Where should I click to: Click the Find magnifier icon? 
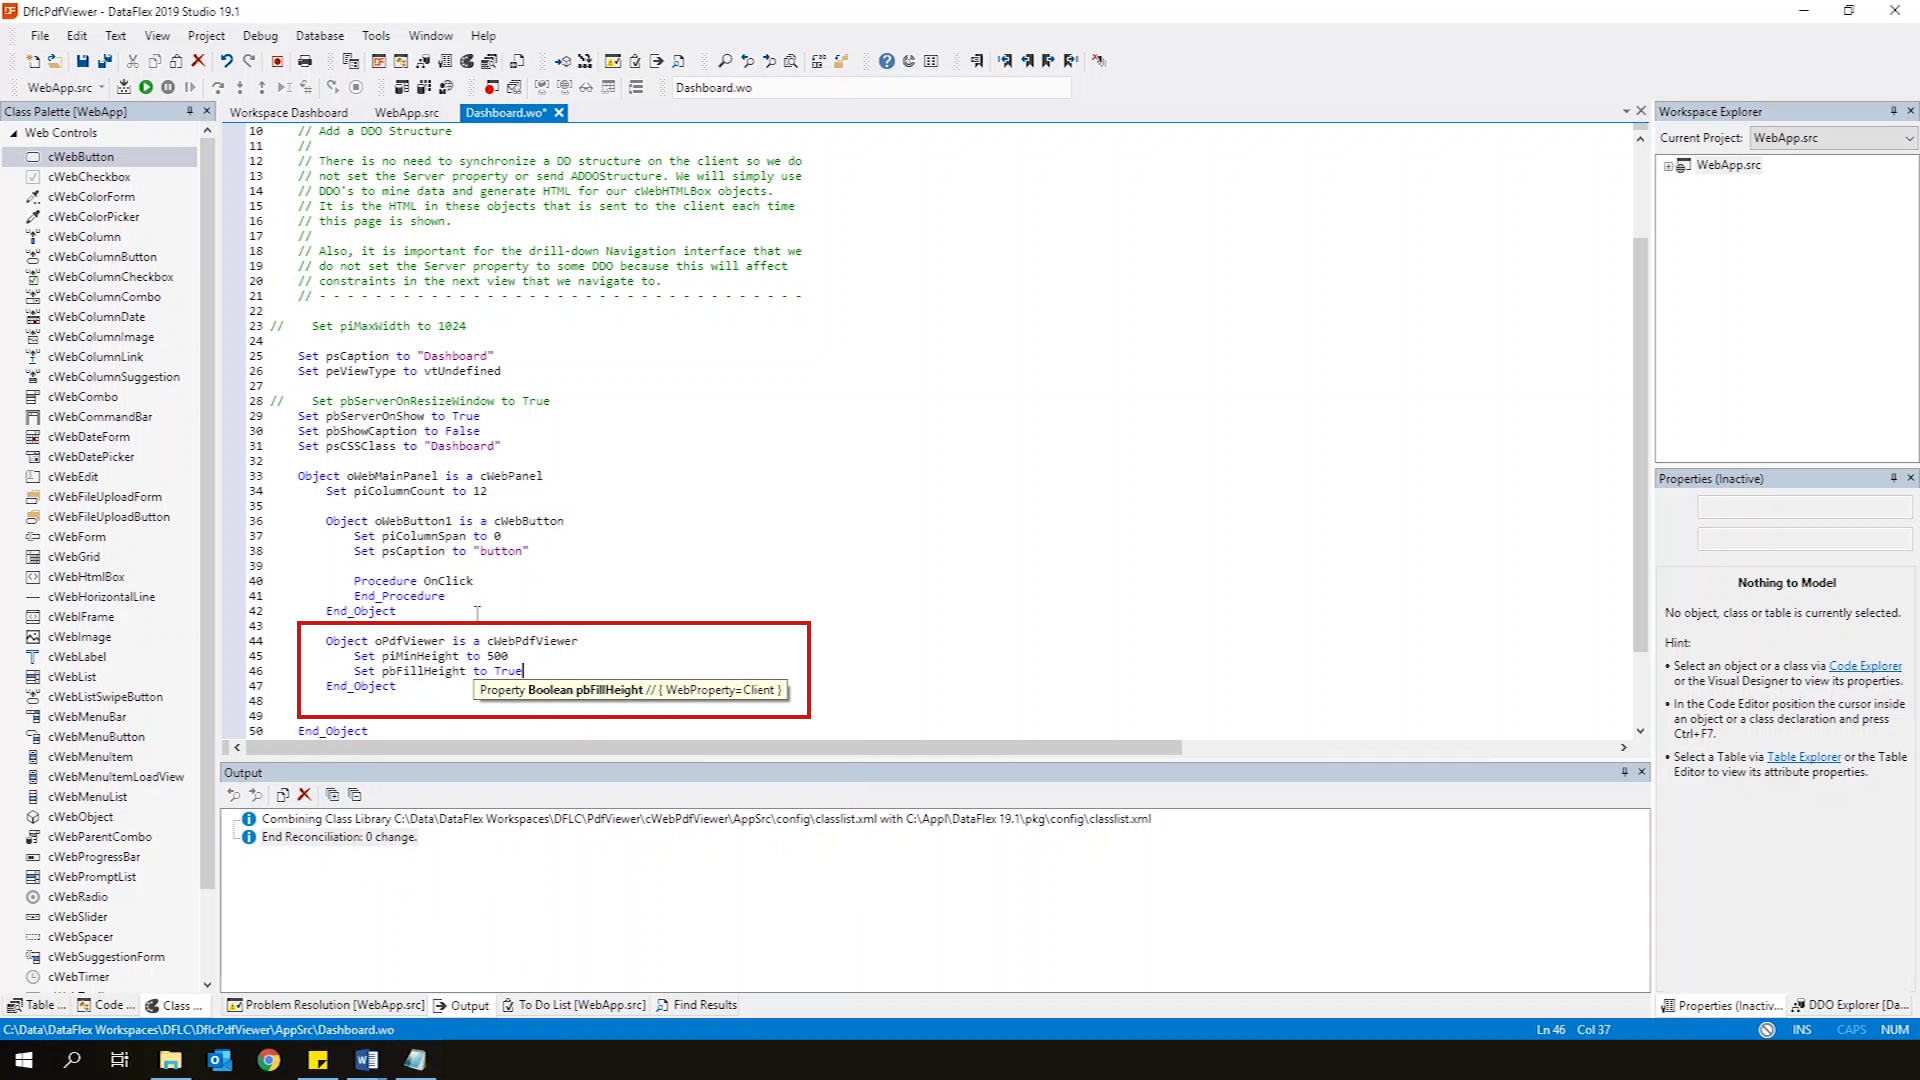click(725, 61)
